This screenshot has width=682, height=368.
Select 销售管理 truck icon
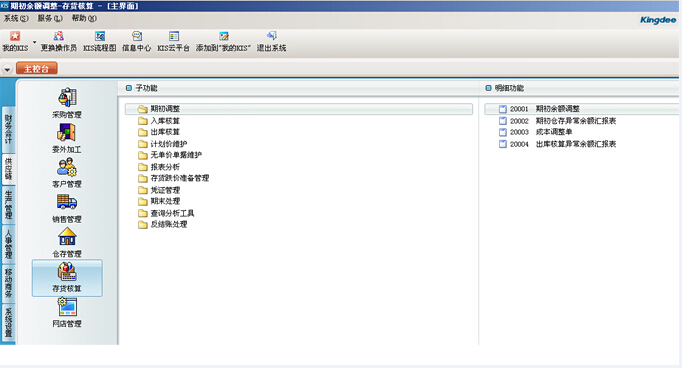click(67, 202)
